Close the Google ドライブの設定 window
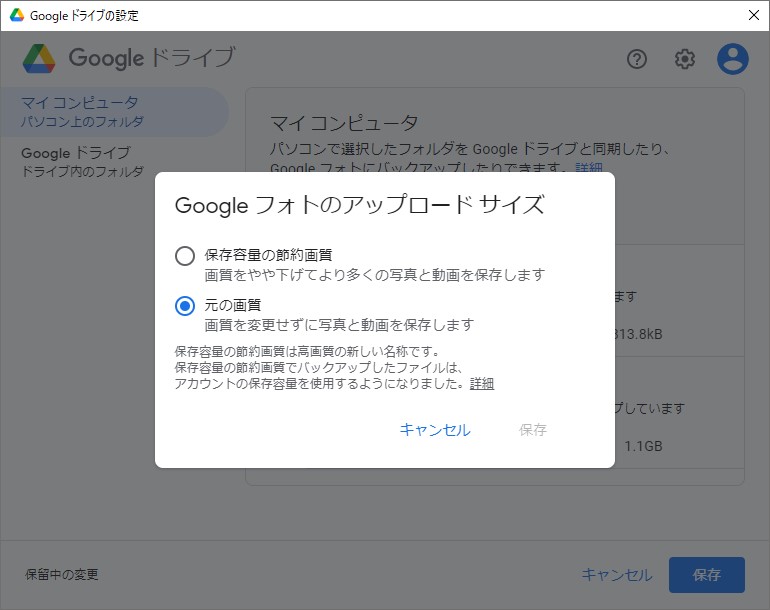The image size is (770, 610). [x=754, y=15]
